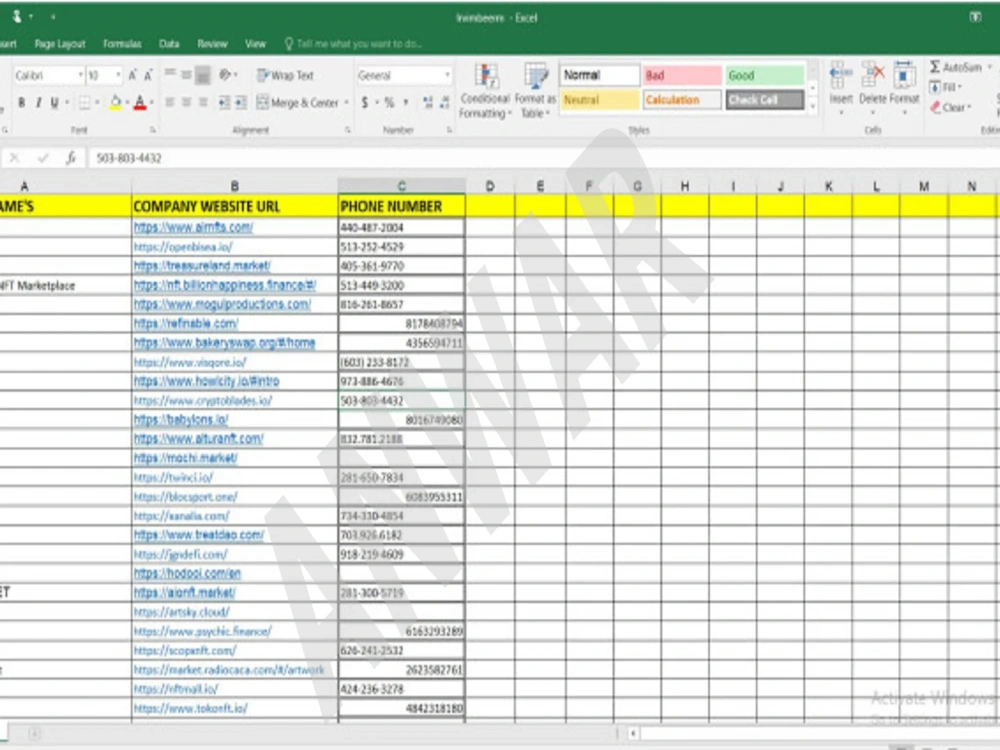This screenshot has height=750, width=1000.
Task: Click the Orientation text angle icon
Action: (226, 75)
